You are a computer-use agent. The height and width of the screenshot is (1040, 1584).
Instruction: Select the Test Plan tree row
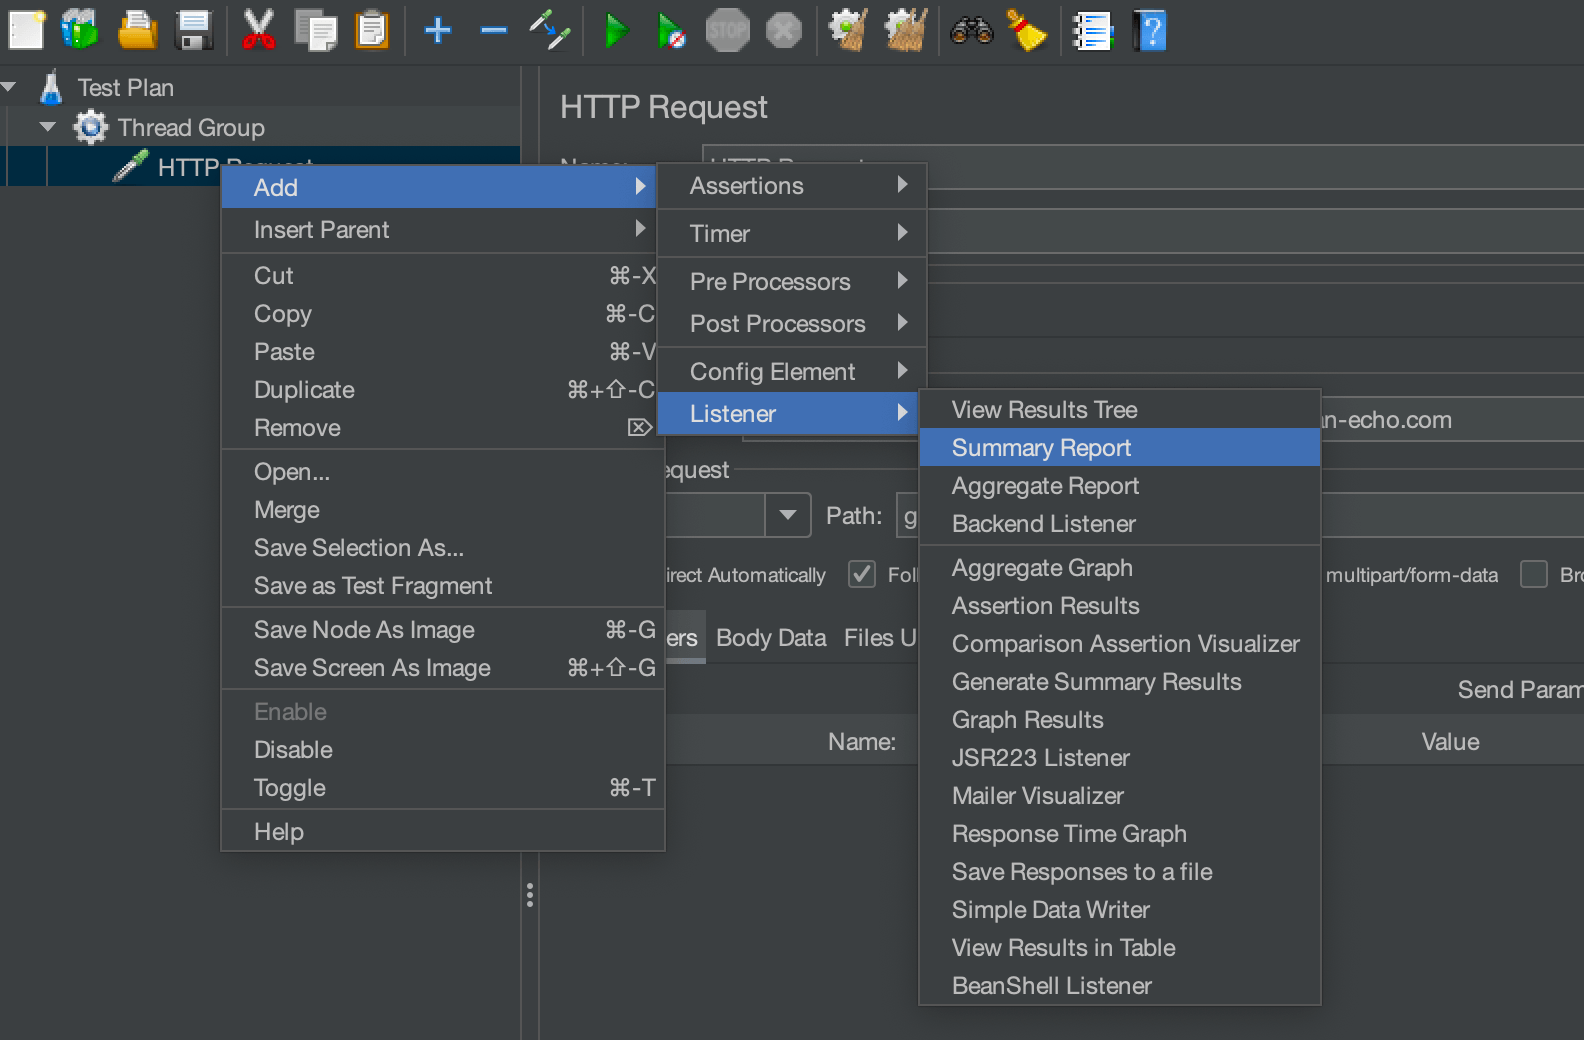[260, 88]
